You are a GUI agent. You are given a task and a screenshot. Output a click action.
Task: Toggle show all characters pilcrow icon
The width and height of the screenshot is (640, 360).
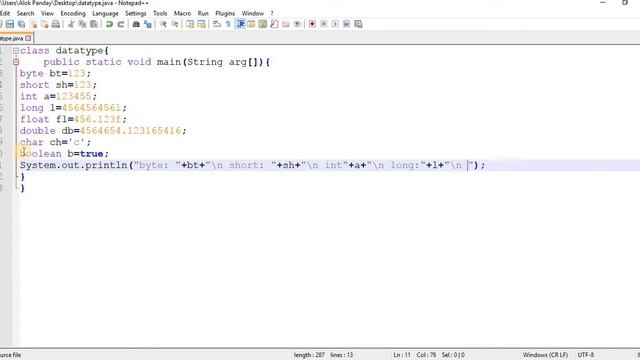point(228,24)
